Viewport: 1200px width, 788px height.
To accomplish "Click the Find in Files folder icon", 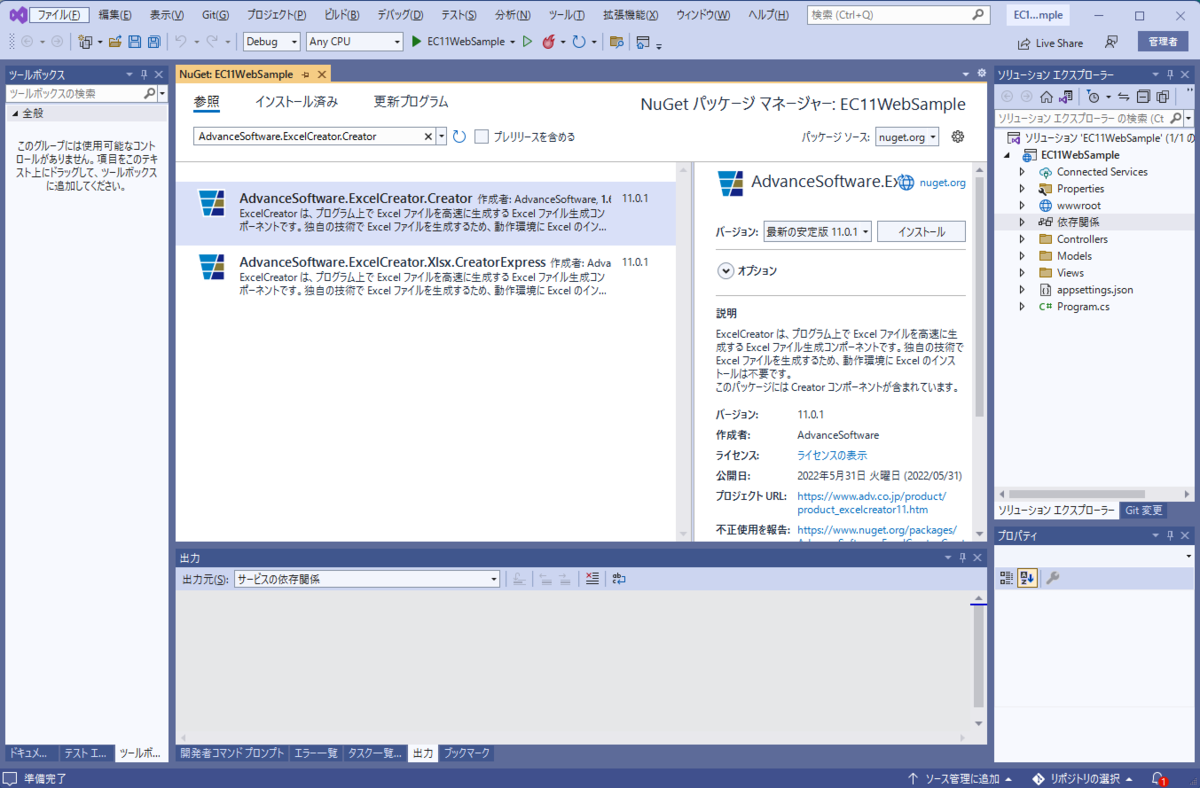I will coord(616,42).
